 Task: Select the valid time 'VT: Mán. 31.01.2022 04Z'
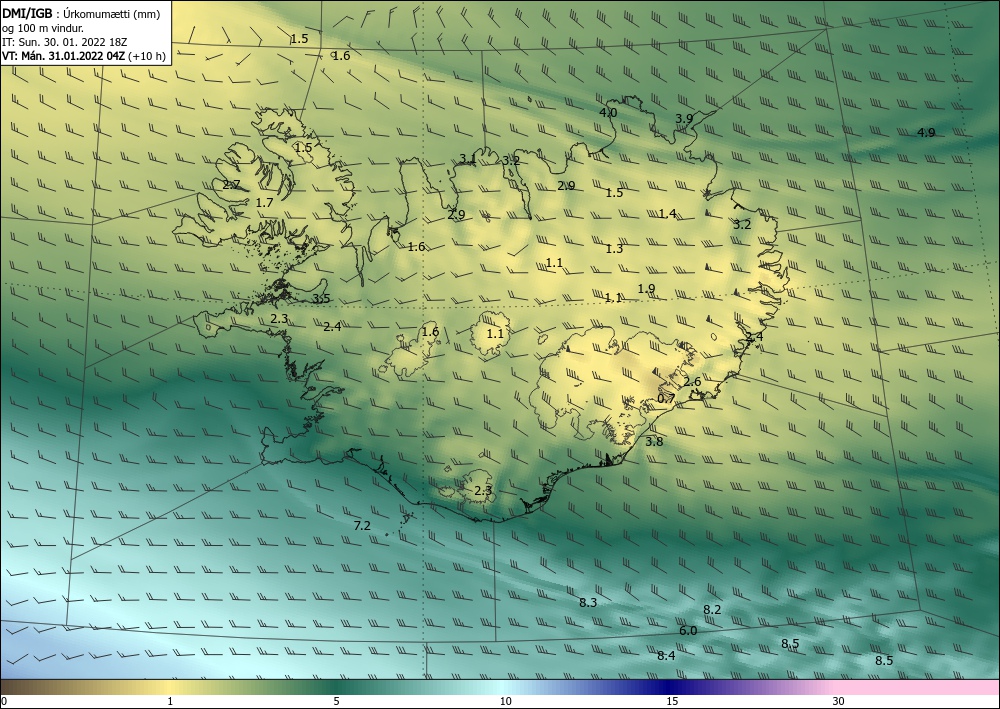pos(64,56)
